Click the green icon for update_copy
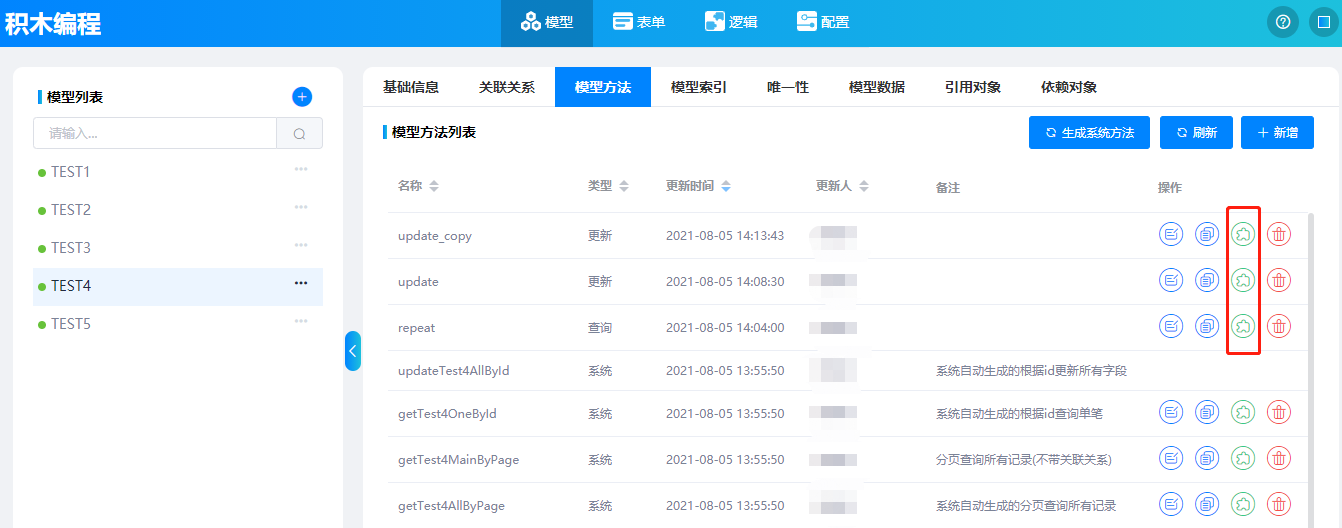Image resolution: width=1342 pixels, height=528 pixels. click(x=1243, y=234)
